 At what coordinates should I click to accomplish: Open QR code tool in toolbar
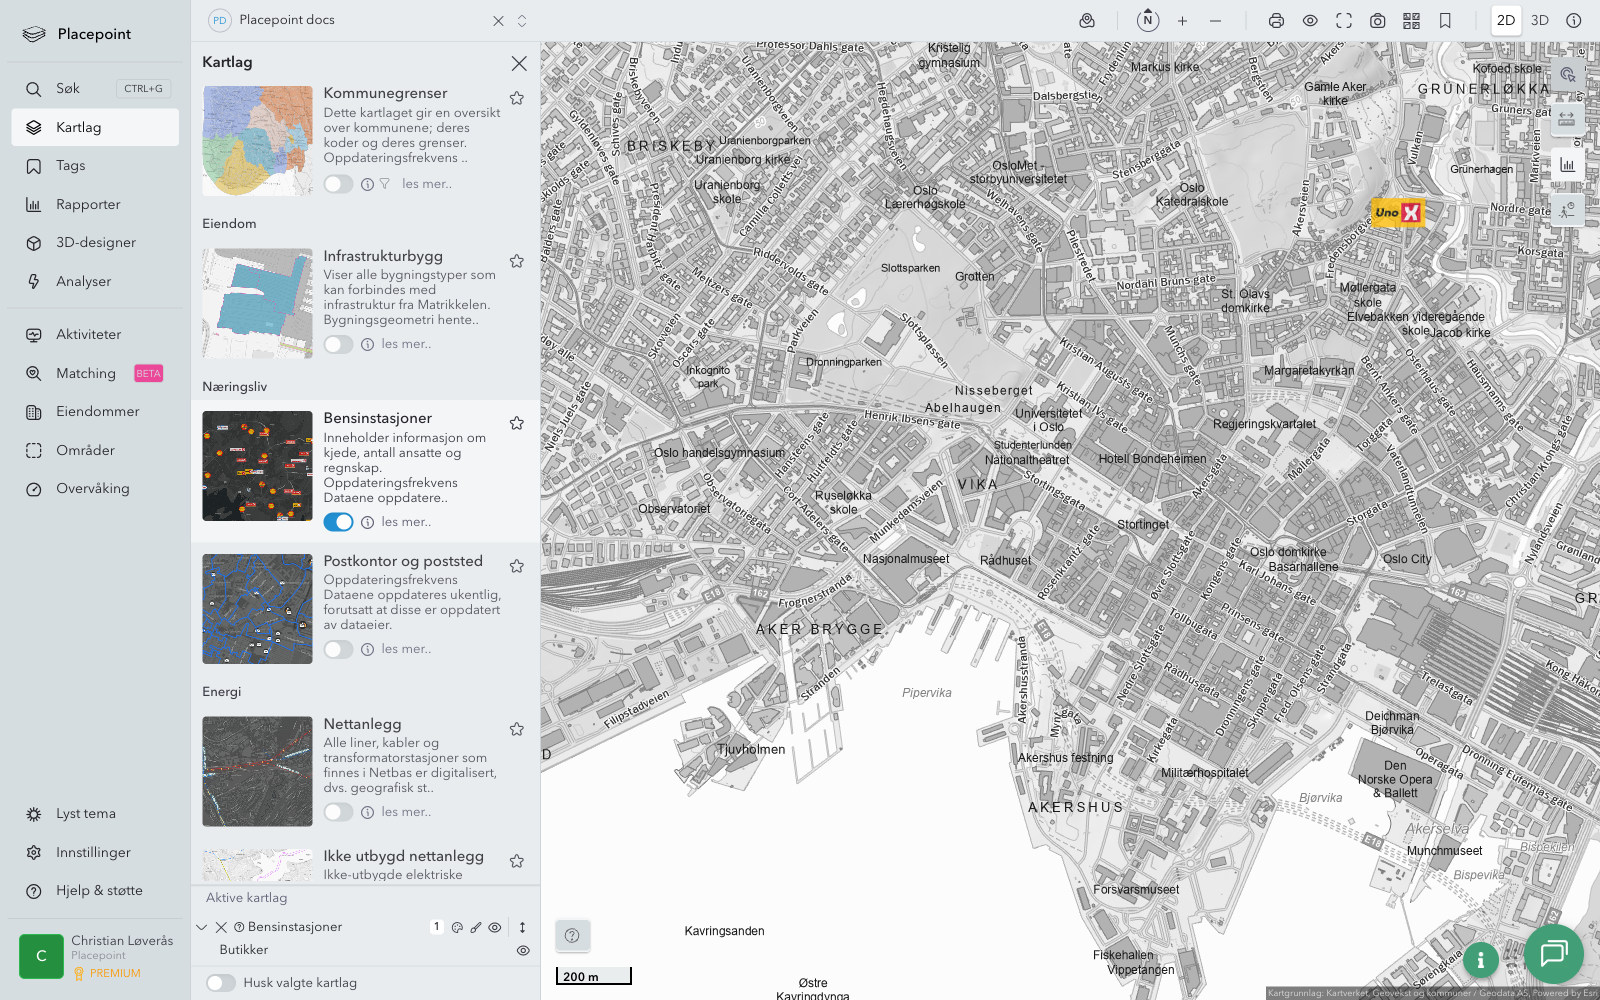coord(1411,21)
